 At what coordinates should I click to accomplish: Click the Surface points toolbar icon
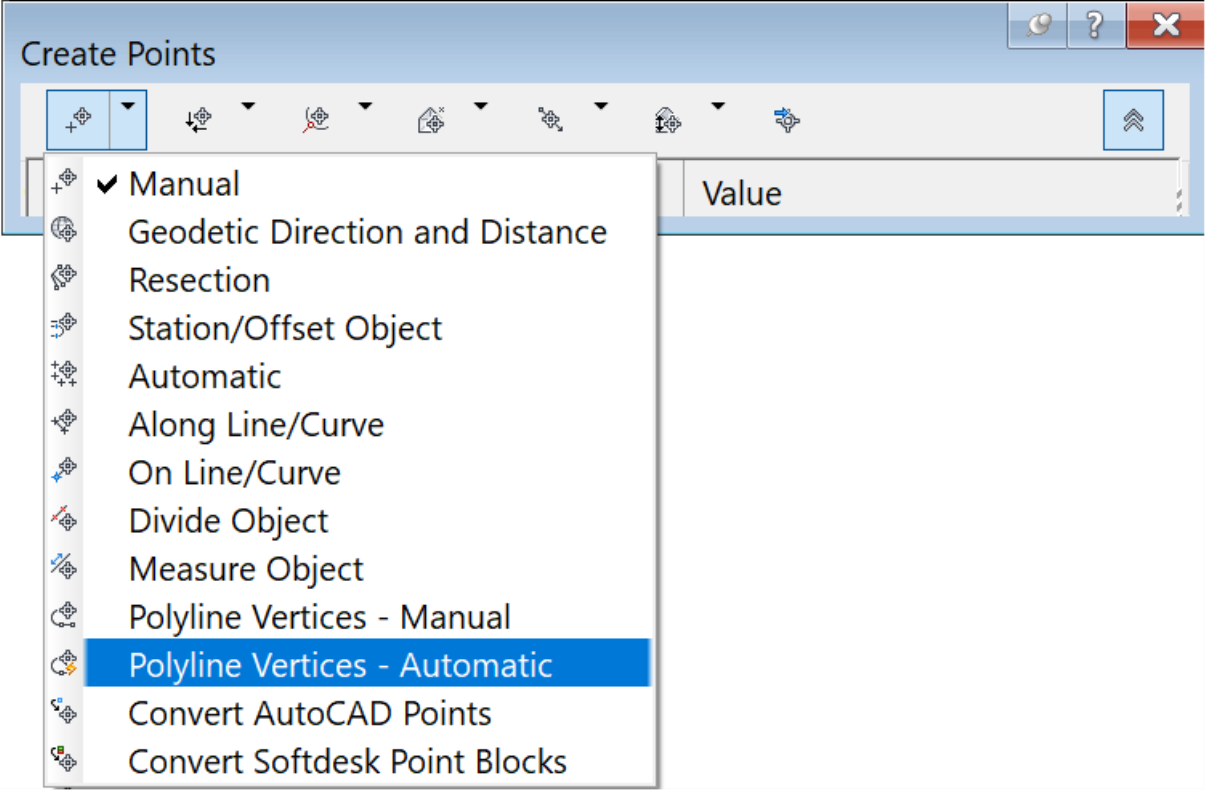pos(431,121)
